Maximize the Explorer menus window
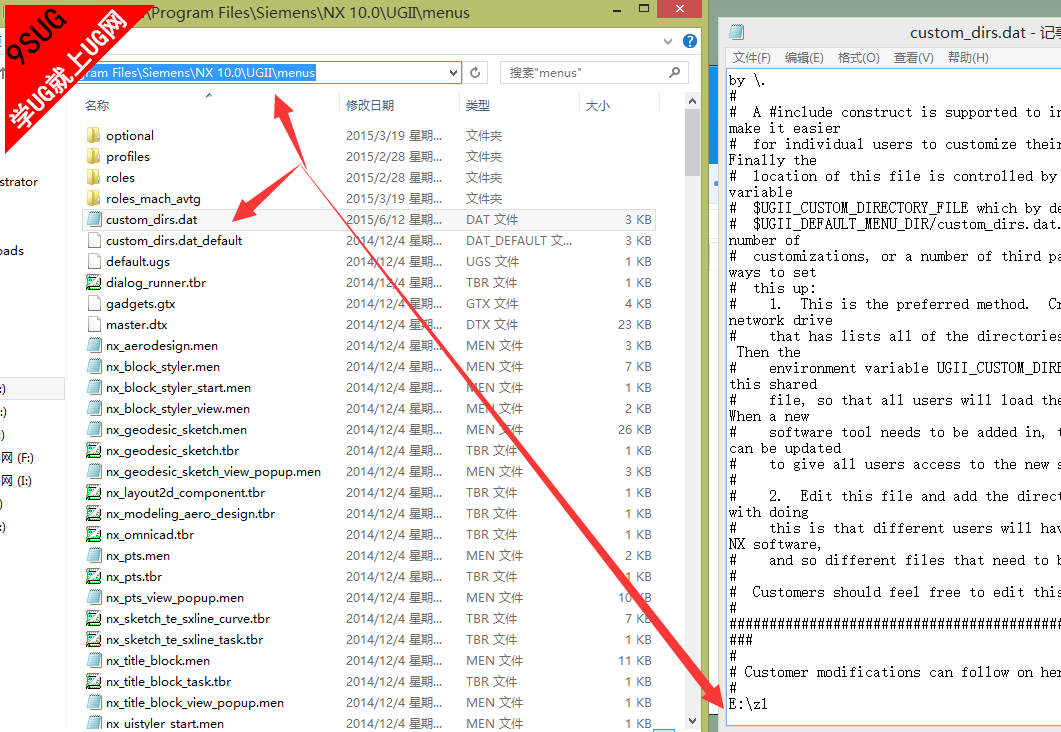 644,9
